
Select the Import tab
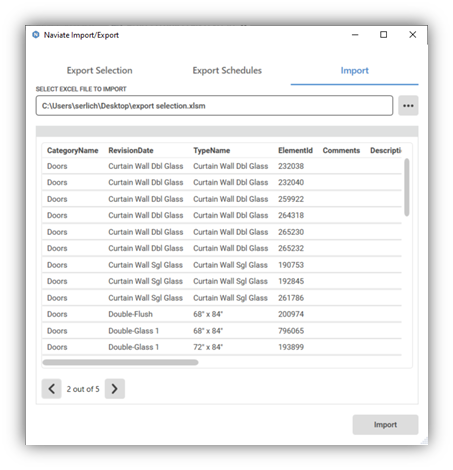354,70
